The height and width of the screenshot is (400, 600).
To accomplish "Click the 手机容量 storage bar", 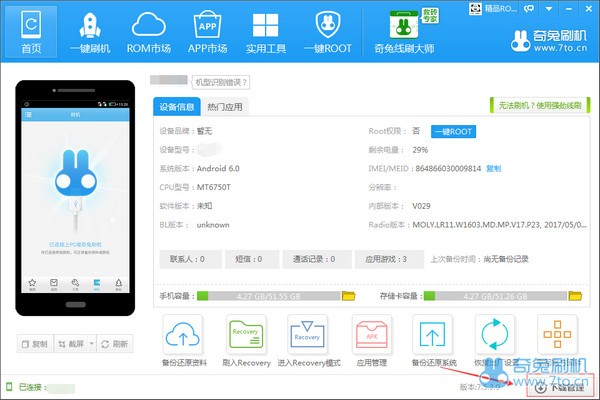I will pos(268,297).
